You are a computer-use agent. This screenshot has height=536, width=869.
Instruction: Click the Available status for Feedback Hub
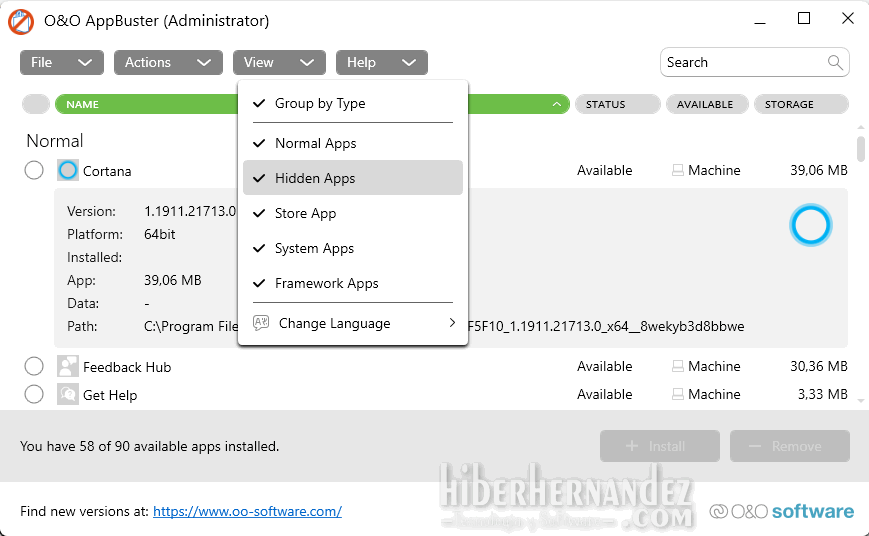604,366
